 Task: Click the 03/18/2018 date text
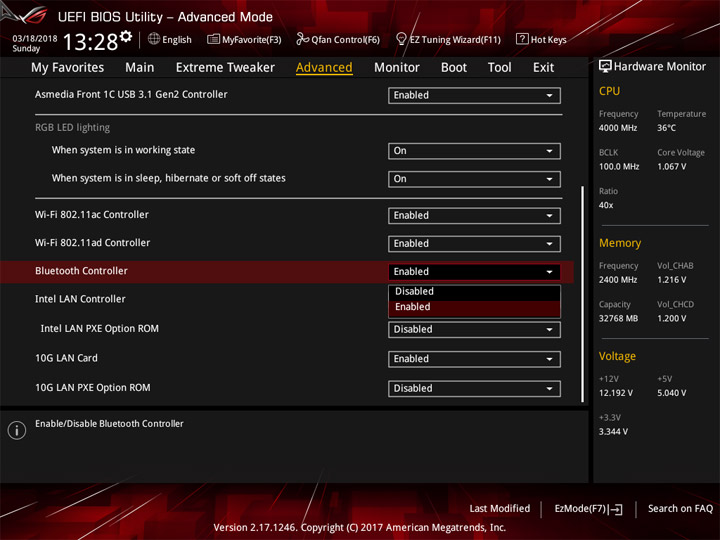point(34,39)
